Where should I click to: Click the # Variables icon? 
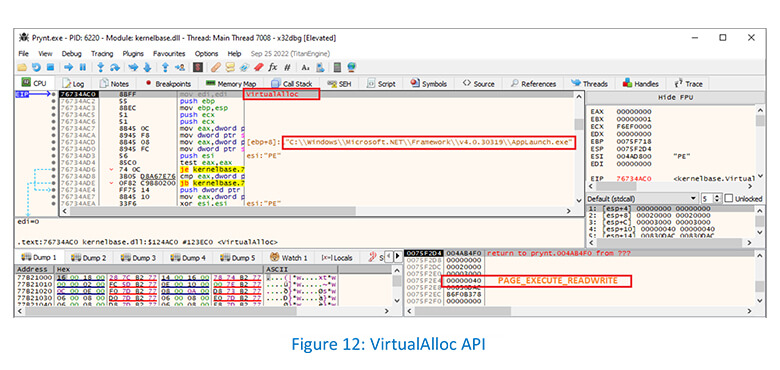click(x=287, y=67)
